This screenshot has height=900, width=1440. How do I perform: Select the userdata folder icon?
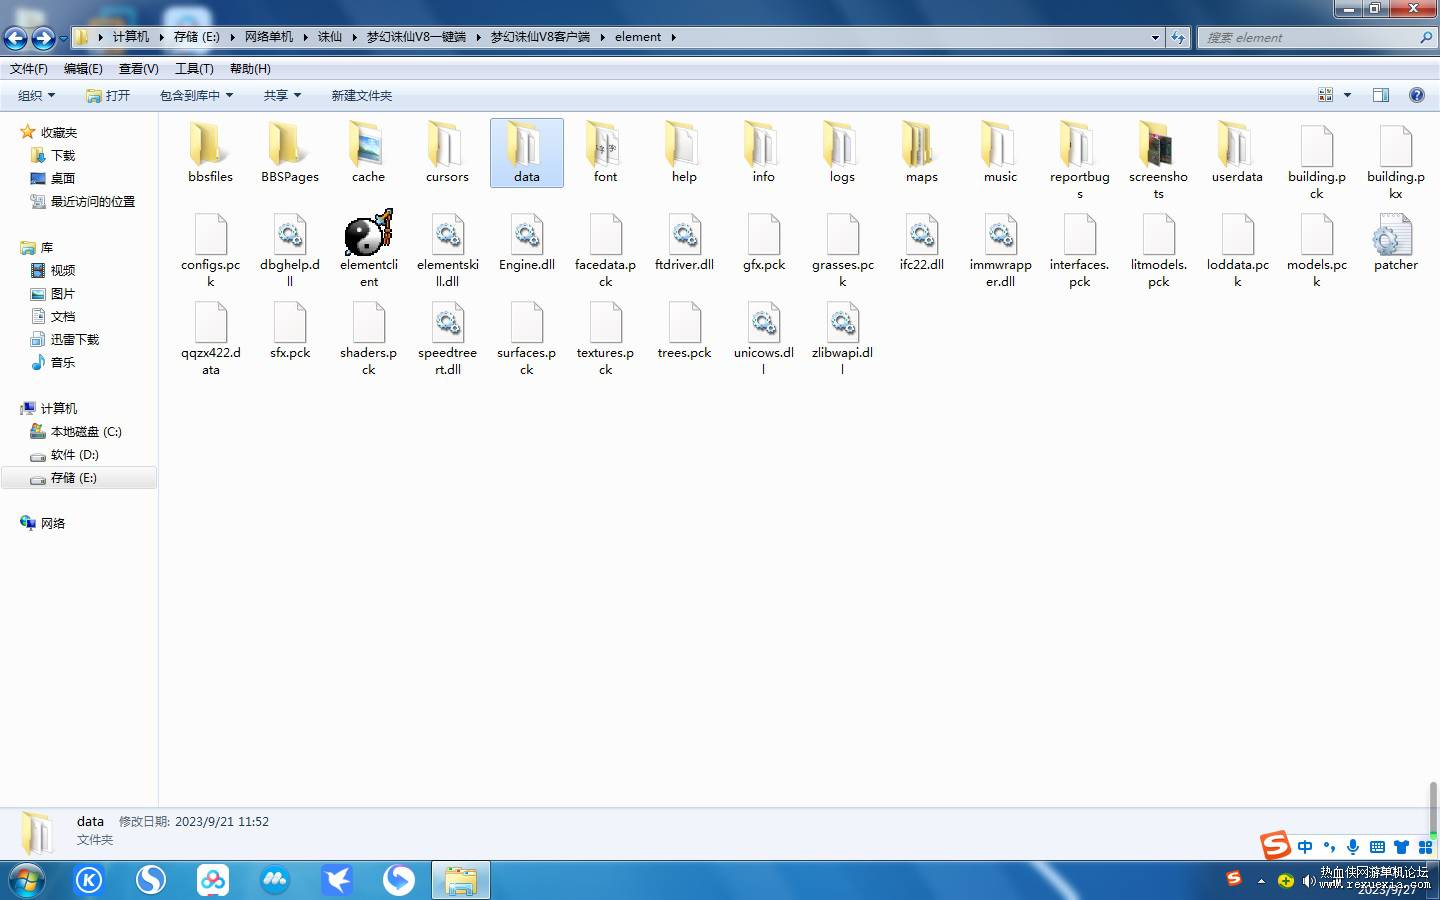(x=1237, y=145)
